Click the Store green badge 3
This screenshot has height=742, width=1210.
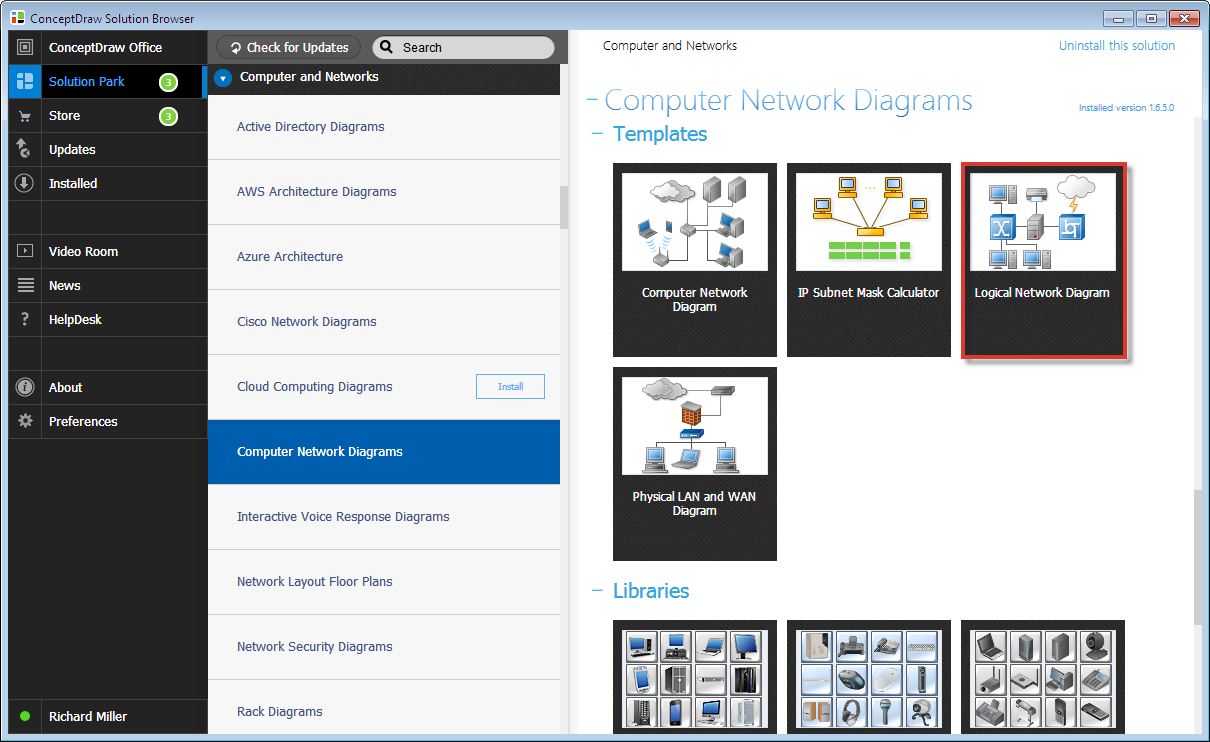pyautogui.click(x=168, y=116)
